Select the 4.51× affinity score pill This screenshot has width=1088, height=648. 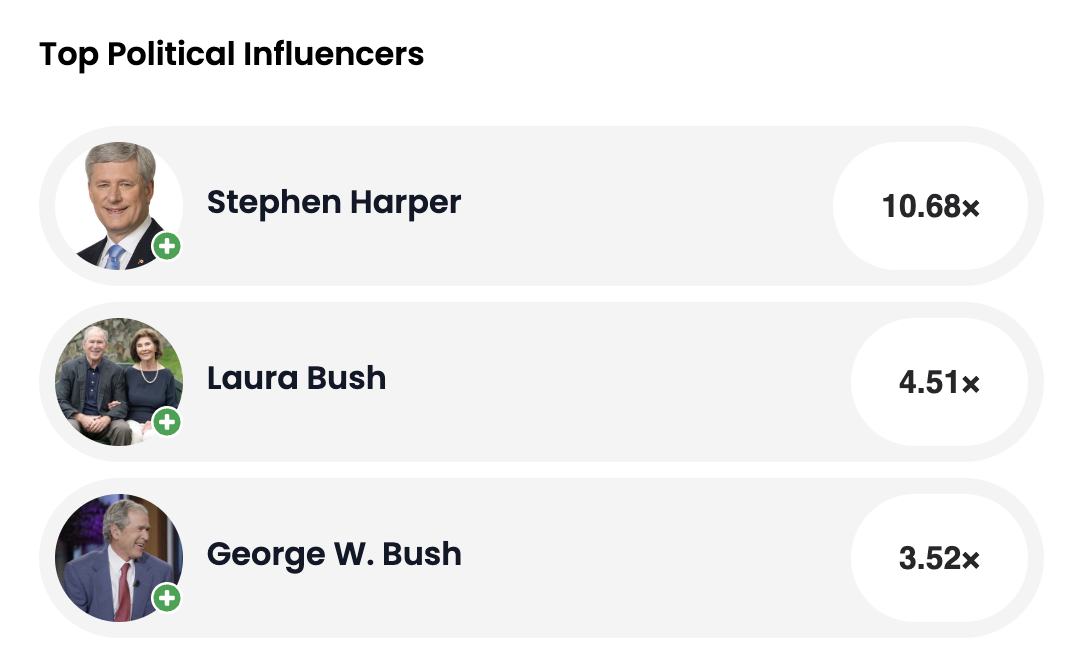pos(938,382)
